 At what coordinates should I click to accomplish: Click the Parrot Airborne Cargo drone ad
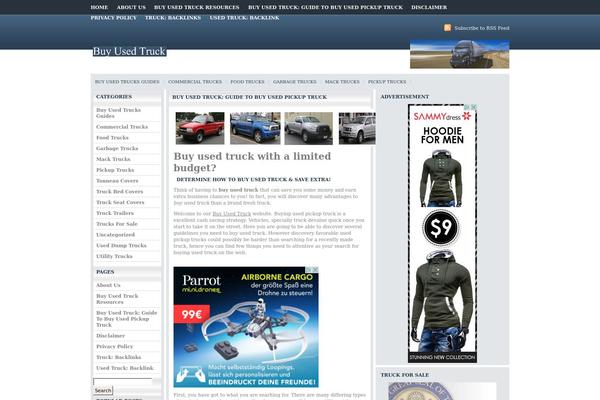point(246,327)
